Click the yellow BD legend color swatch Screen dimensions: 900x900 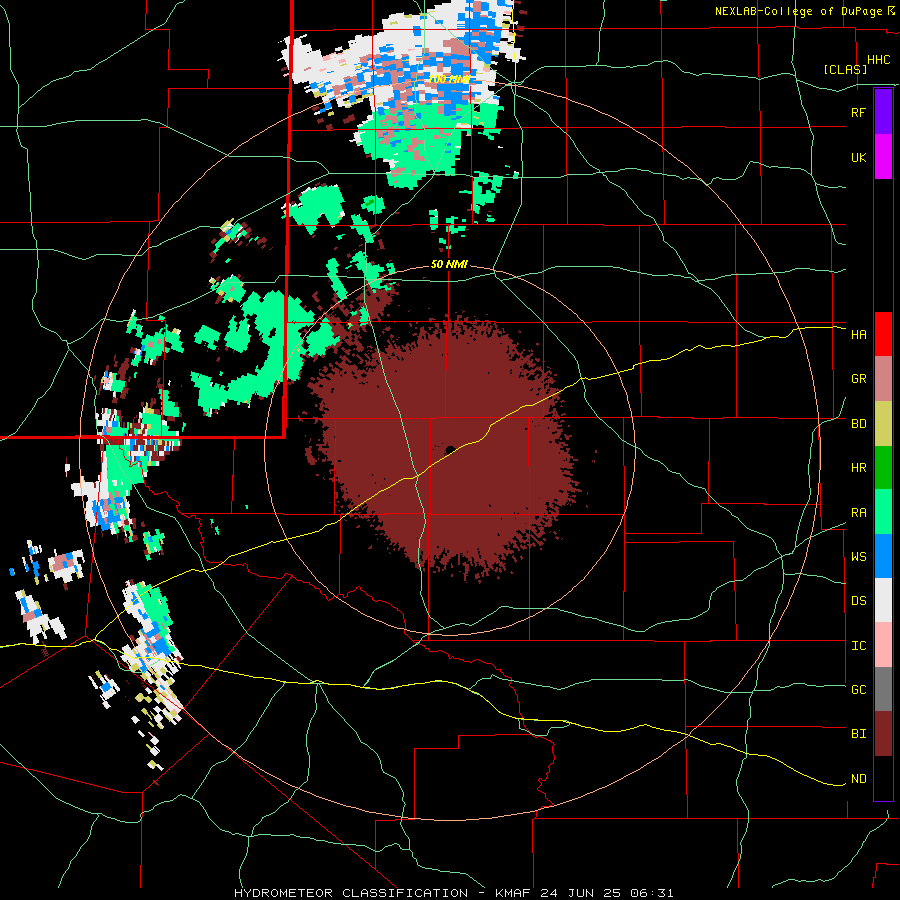pyautogui.click(x=883, y=424)
